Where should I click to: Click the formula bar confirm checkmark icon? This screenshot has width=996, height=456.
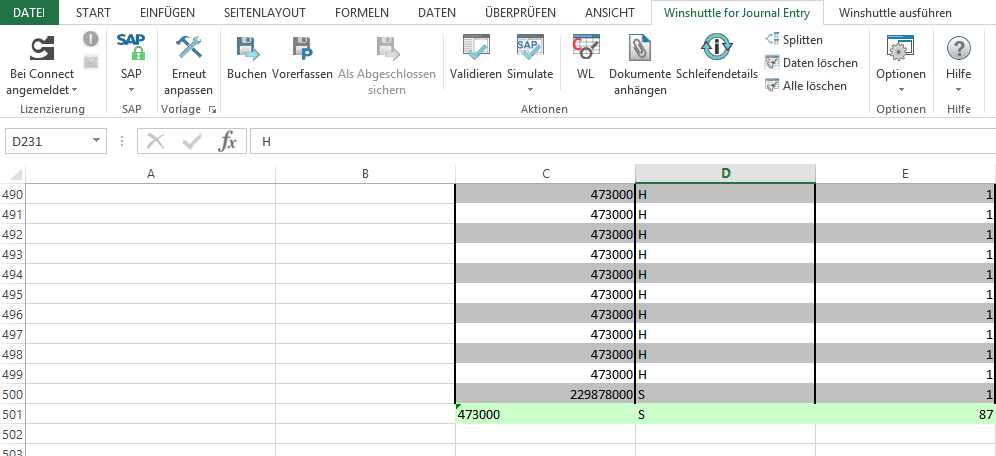tap(191, 142)
